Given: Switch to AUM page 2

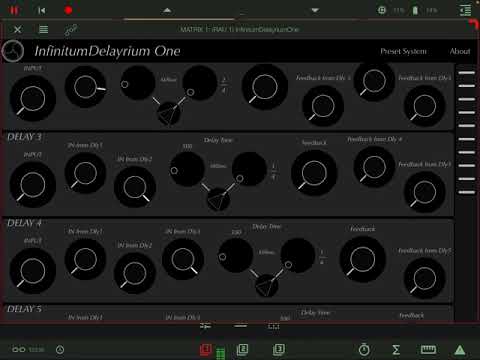Looking at the screenshot, I should coord(242,349).
